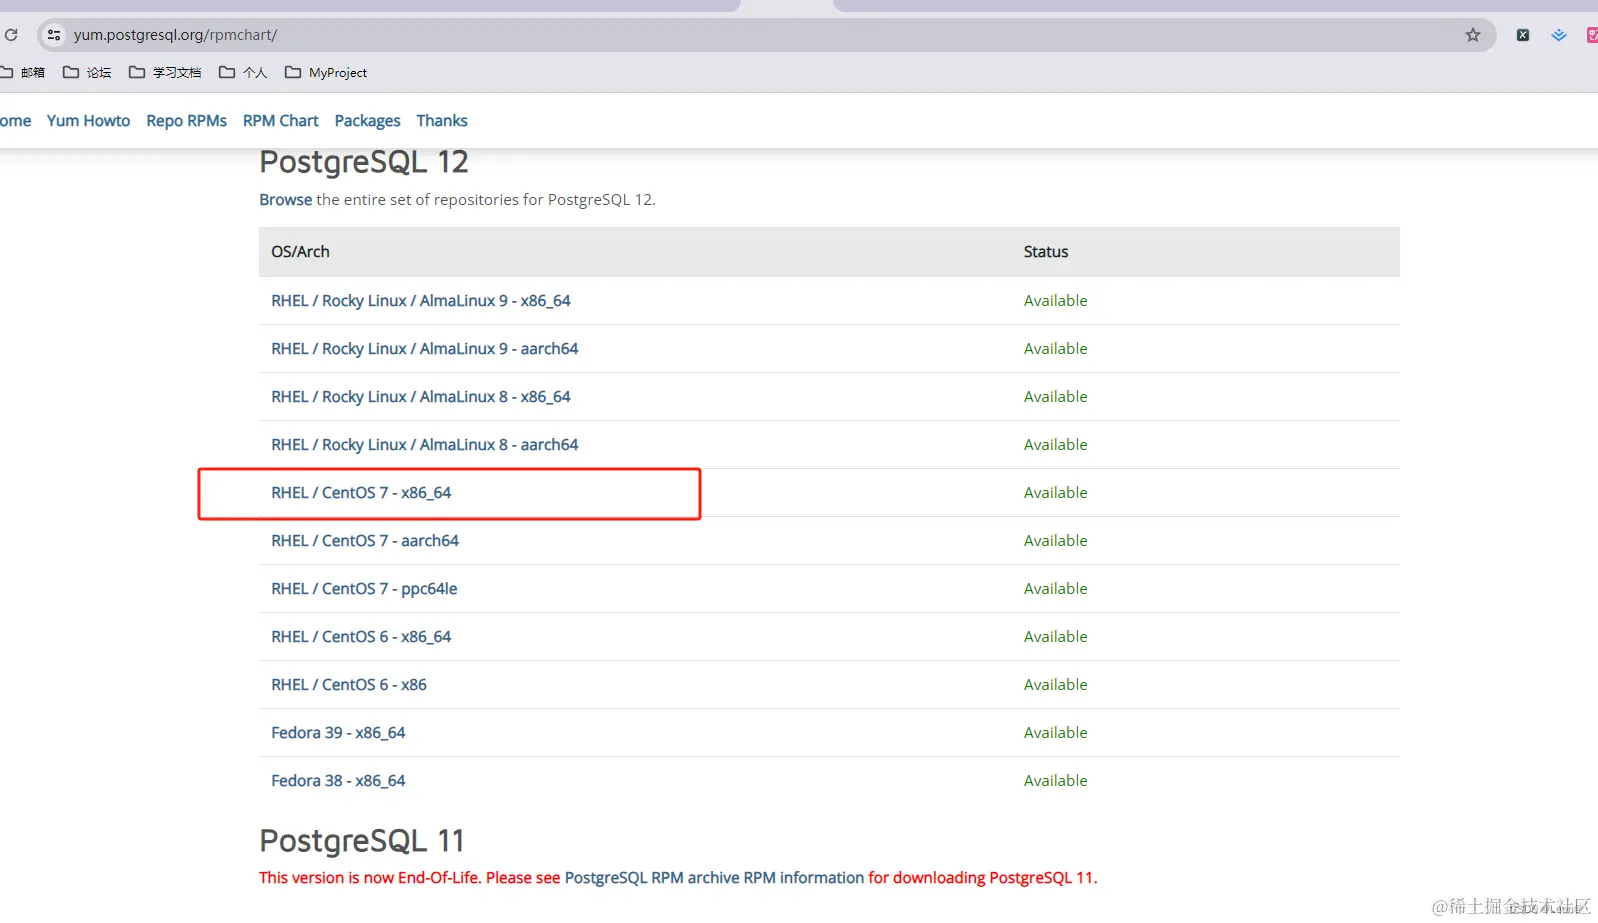The image size is (1598, 923).
Task: Open the 邮箱 bookmark folder
Action: click(x=23, y=72)
